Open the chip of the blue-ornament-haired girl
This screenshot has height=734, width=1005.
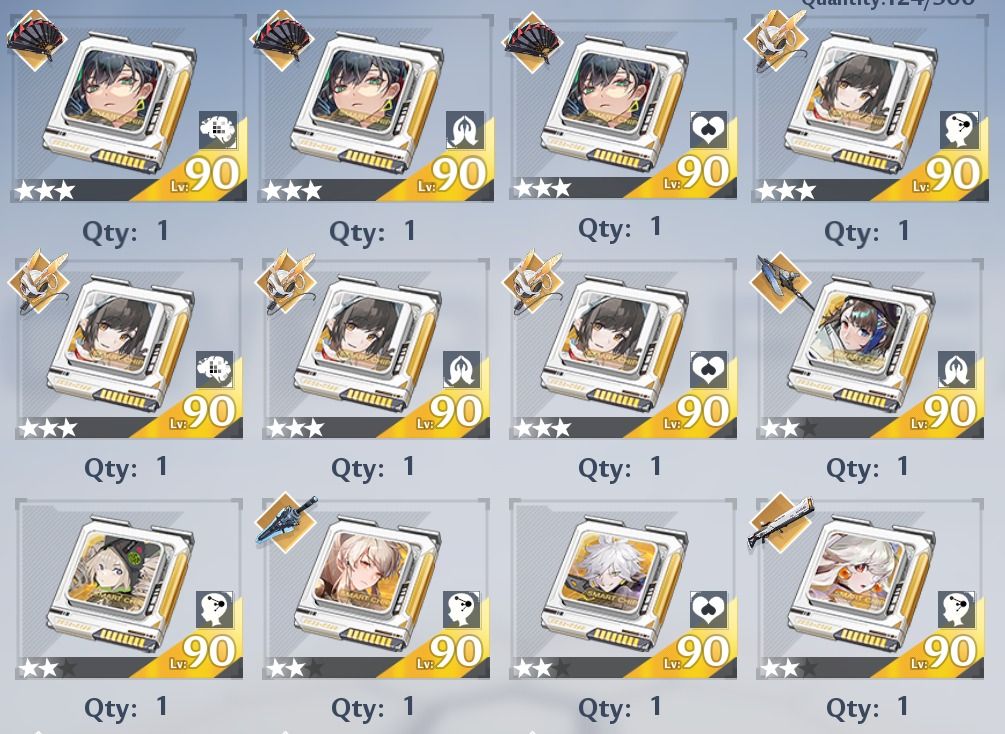(x=870, y=348)
